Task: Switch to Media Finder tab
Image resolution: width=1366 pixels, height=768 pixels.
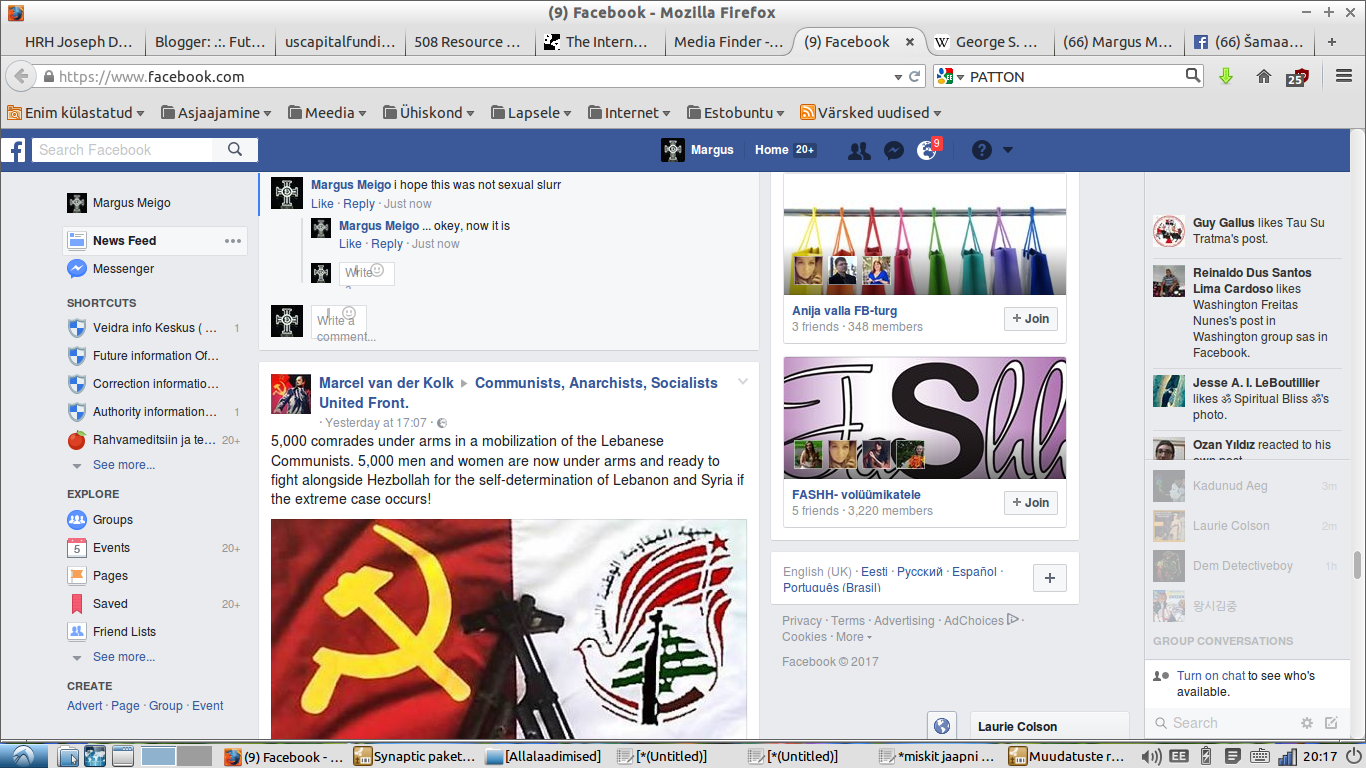Action: point(729,42)
